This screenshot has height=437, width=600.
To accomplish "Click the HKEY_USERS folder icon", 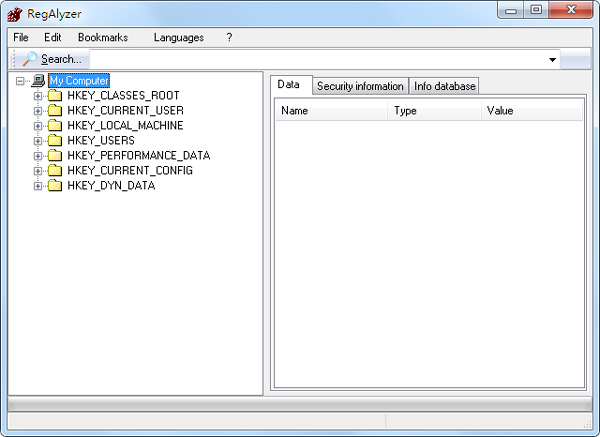I will click(55, 140).
